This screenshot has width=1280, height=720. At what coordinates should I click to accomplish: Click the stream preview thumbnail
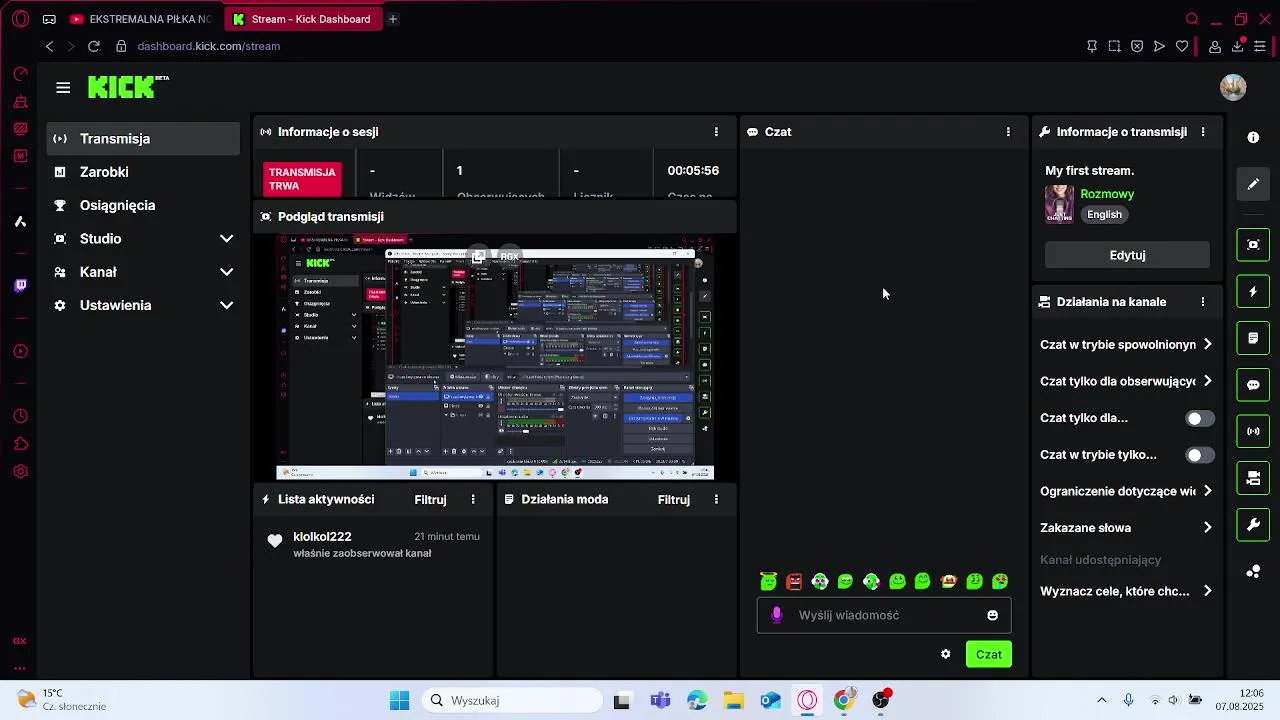[495, 357]
